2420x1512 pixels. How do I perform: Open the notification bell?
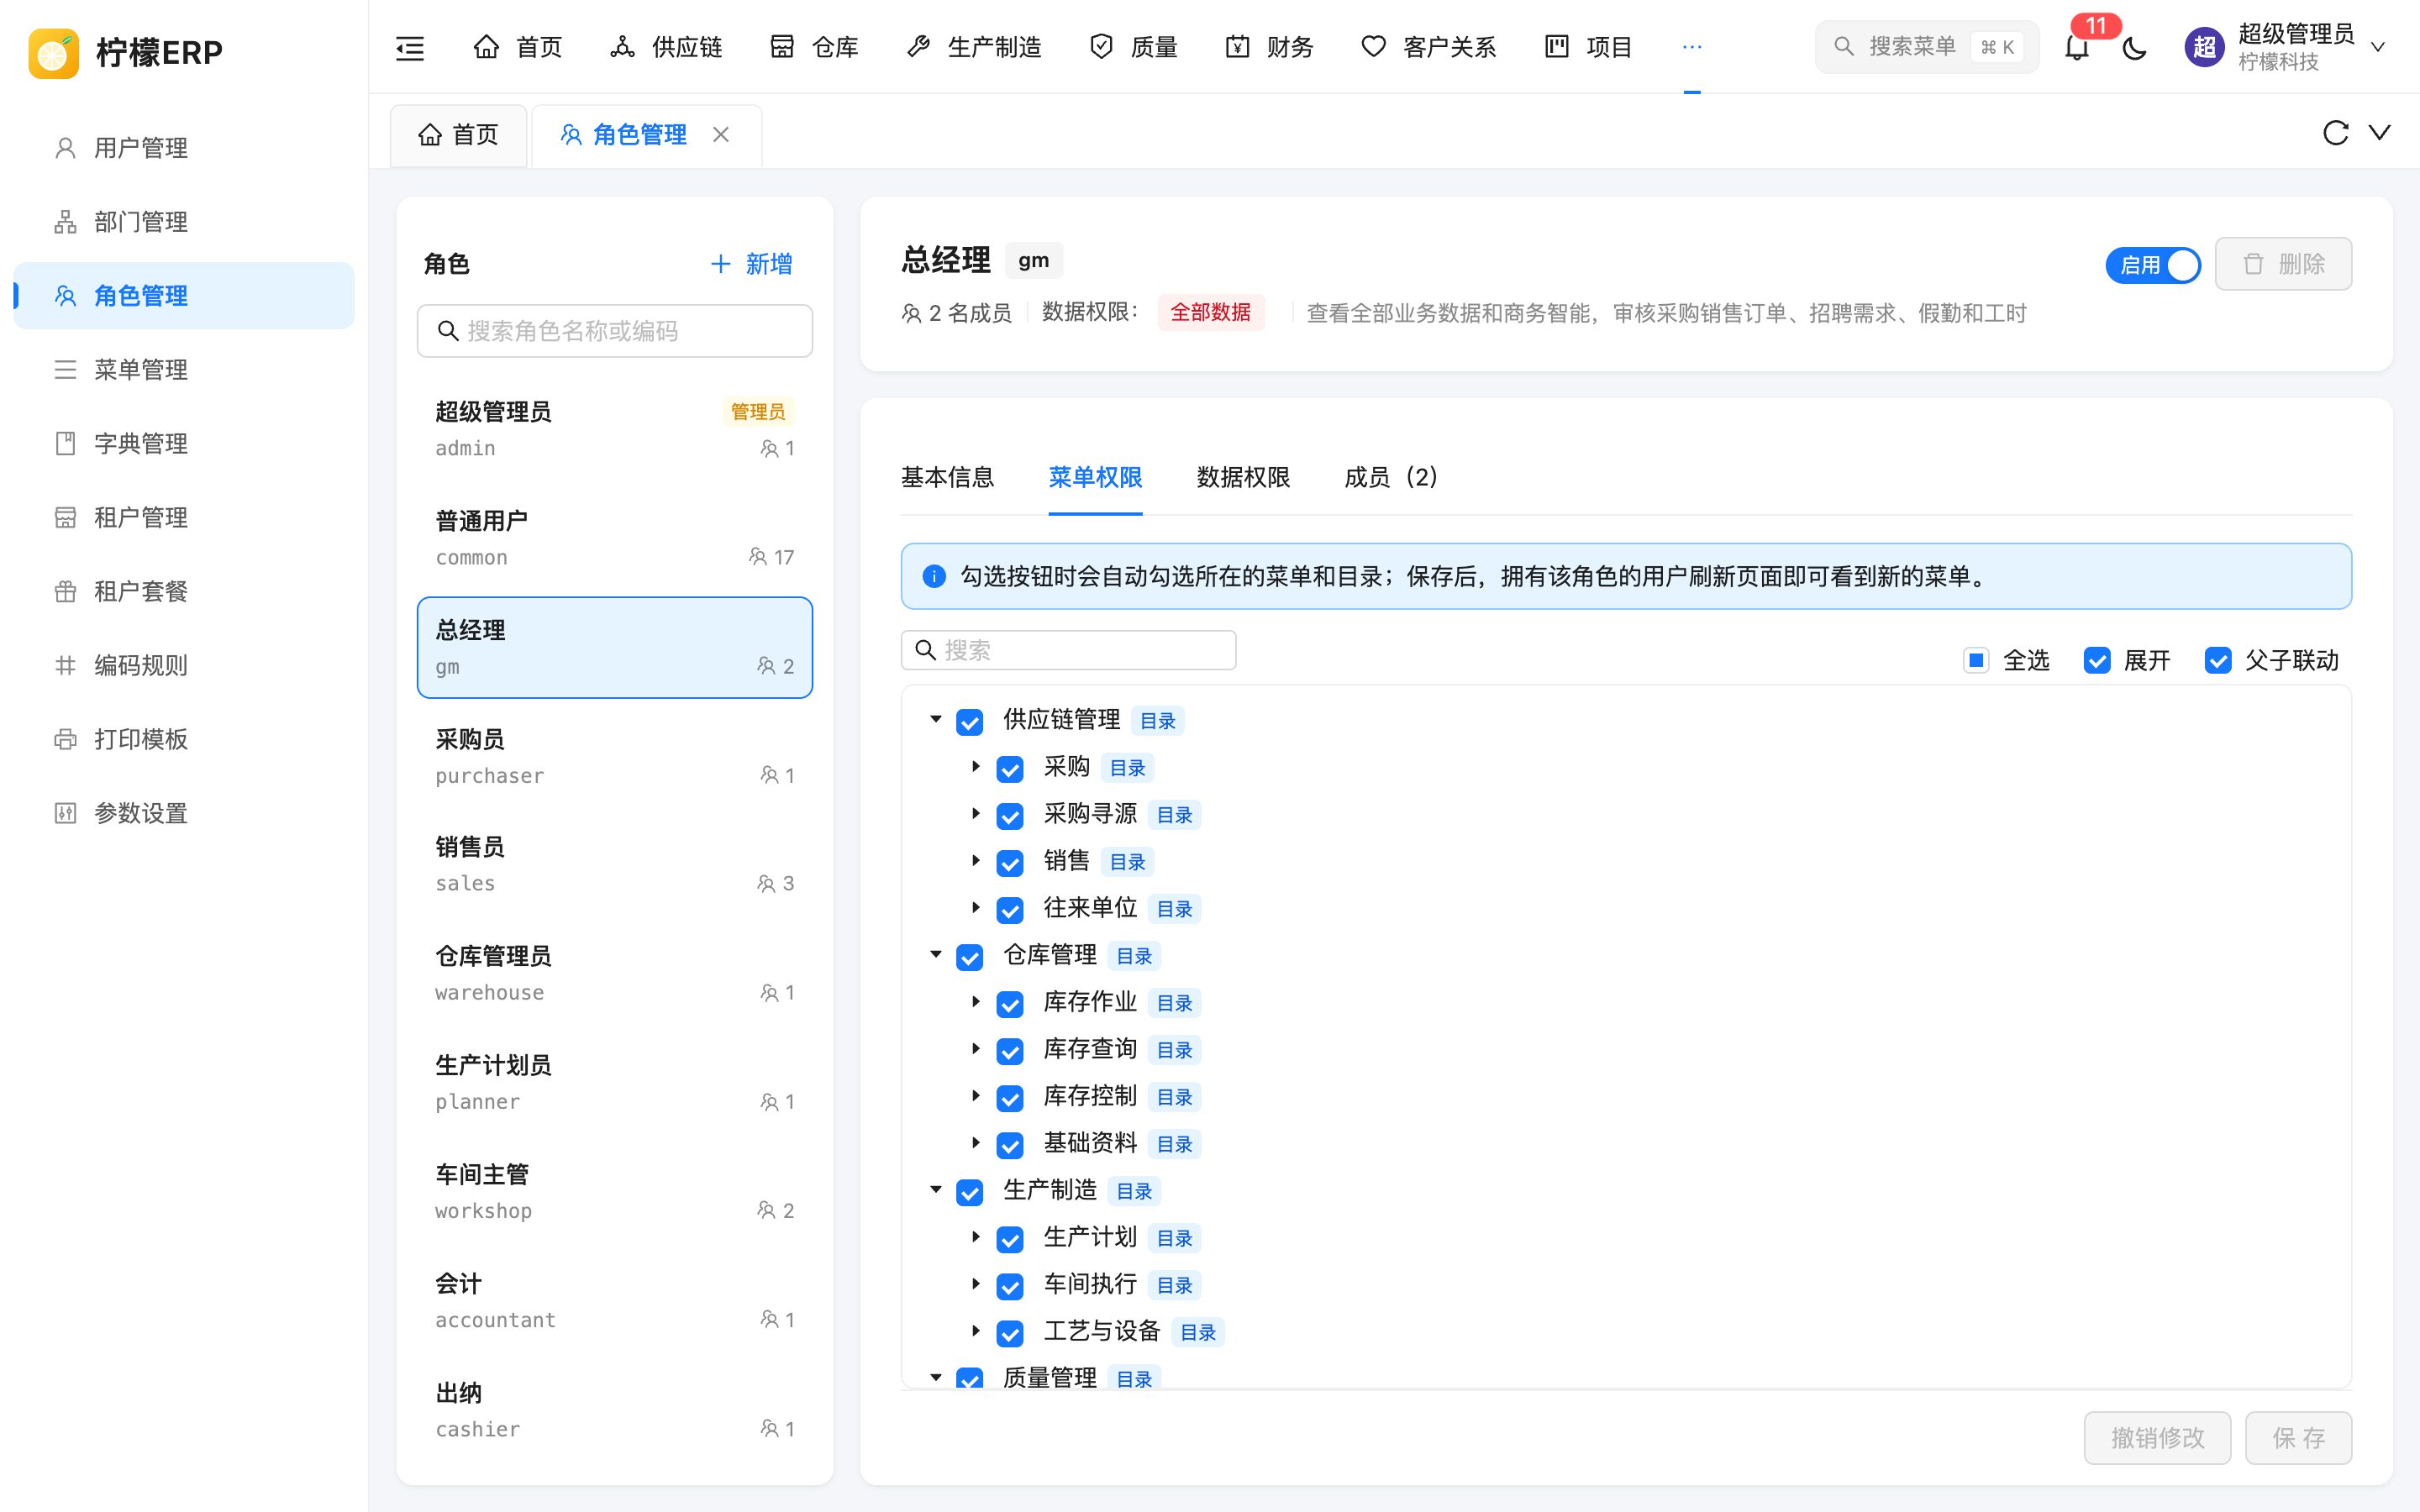tap(2077, 47)
